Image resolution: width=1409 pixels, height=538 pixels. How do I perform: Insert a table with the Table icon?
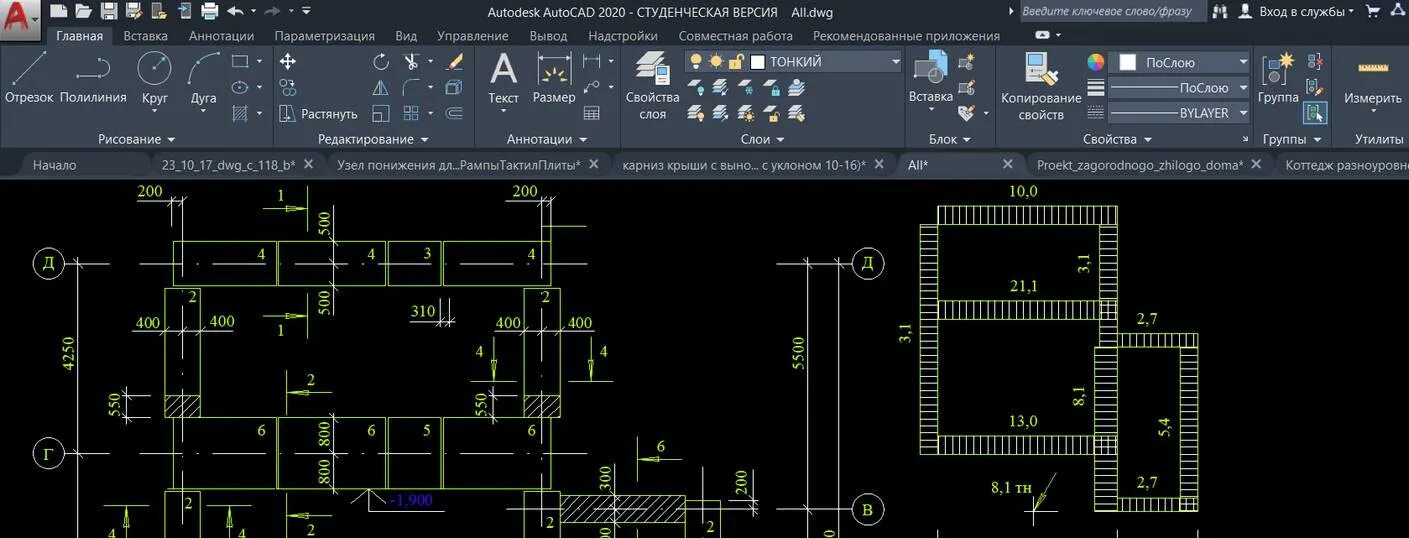[591, 113]
